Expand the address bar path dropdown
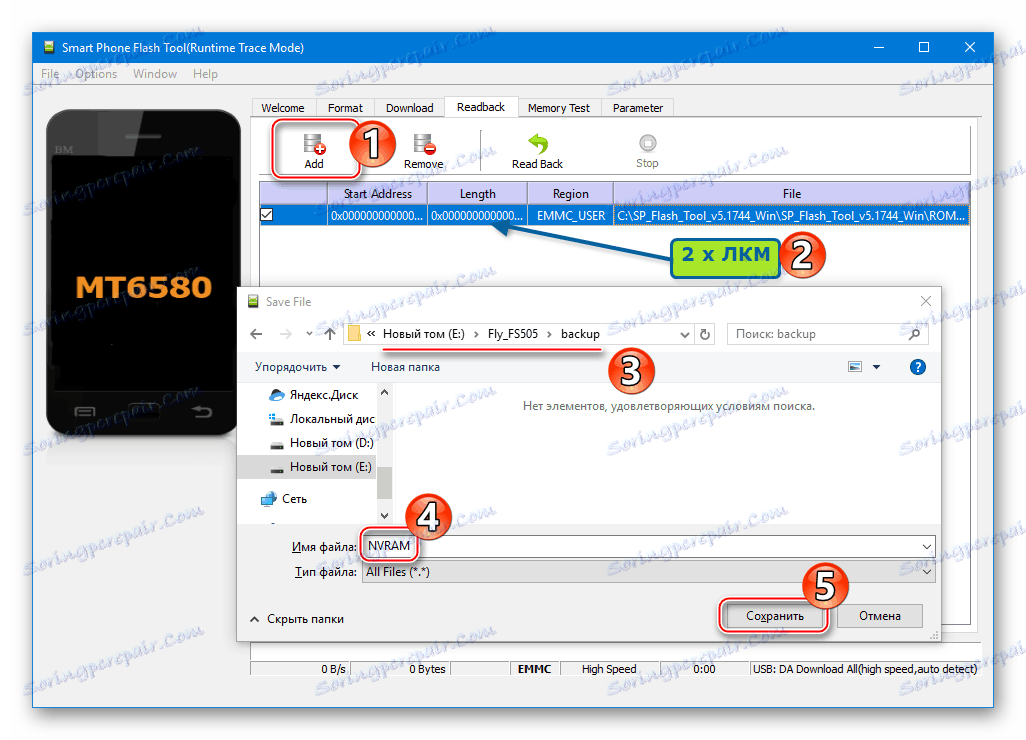 [x=684, y=334]
